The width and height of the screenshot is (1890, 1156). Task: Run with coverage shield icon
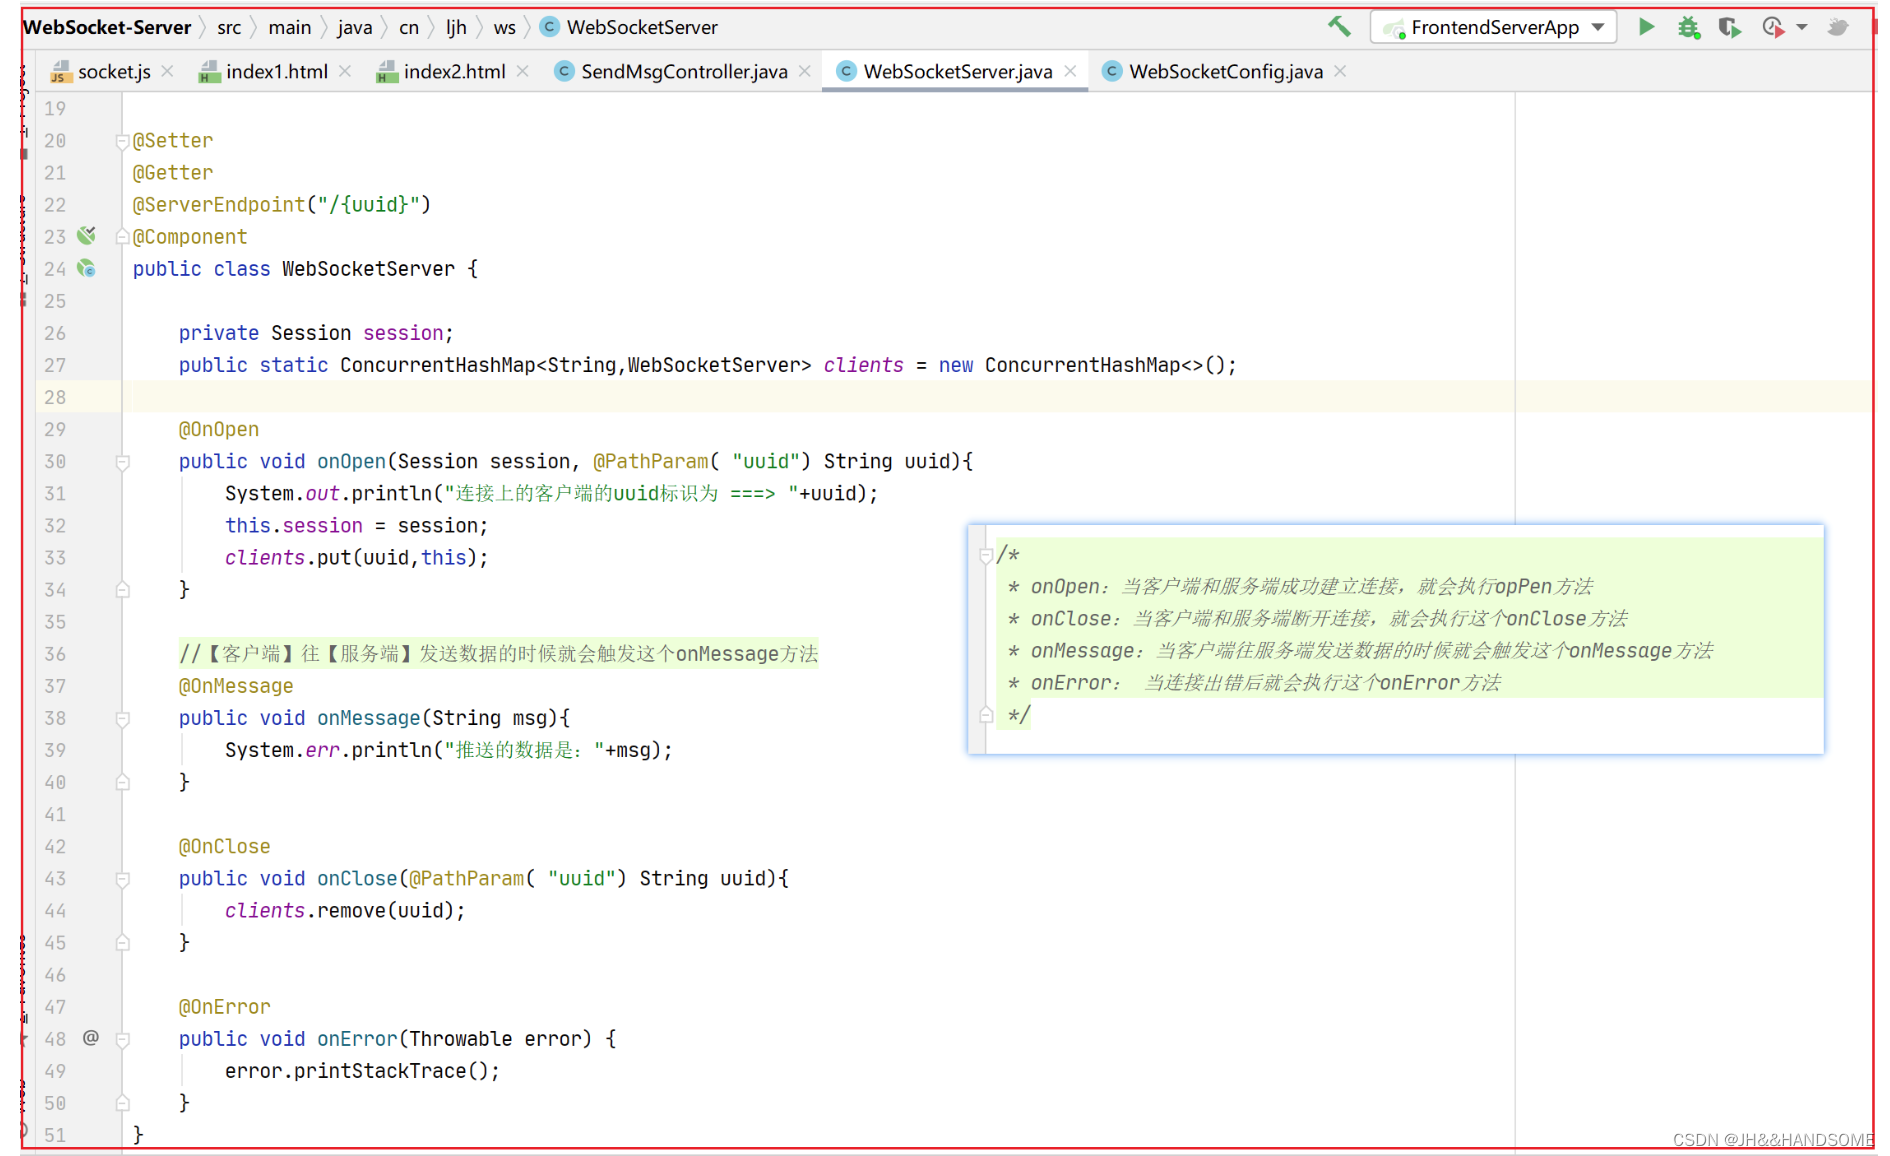[x=1730, y=27]
